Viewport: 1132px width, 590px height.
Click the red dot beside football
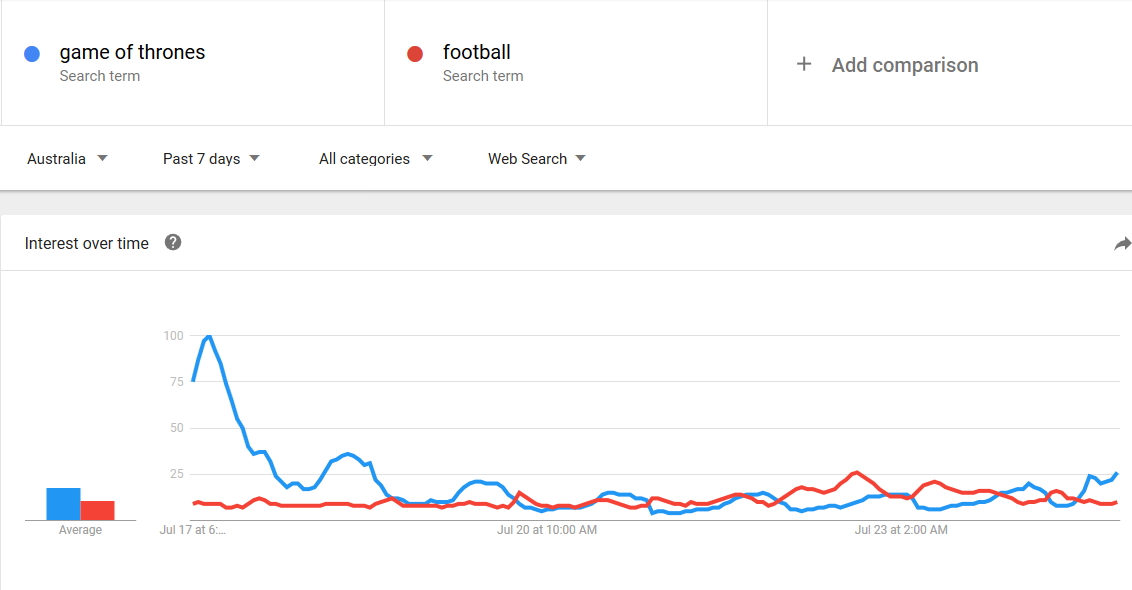pyautogui.click(x=415, y=54)
